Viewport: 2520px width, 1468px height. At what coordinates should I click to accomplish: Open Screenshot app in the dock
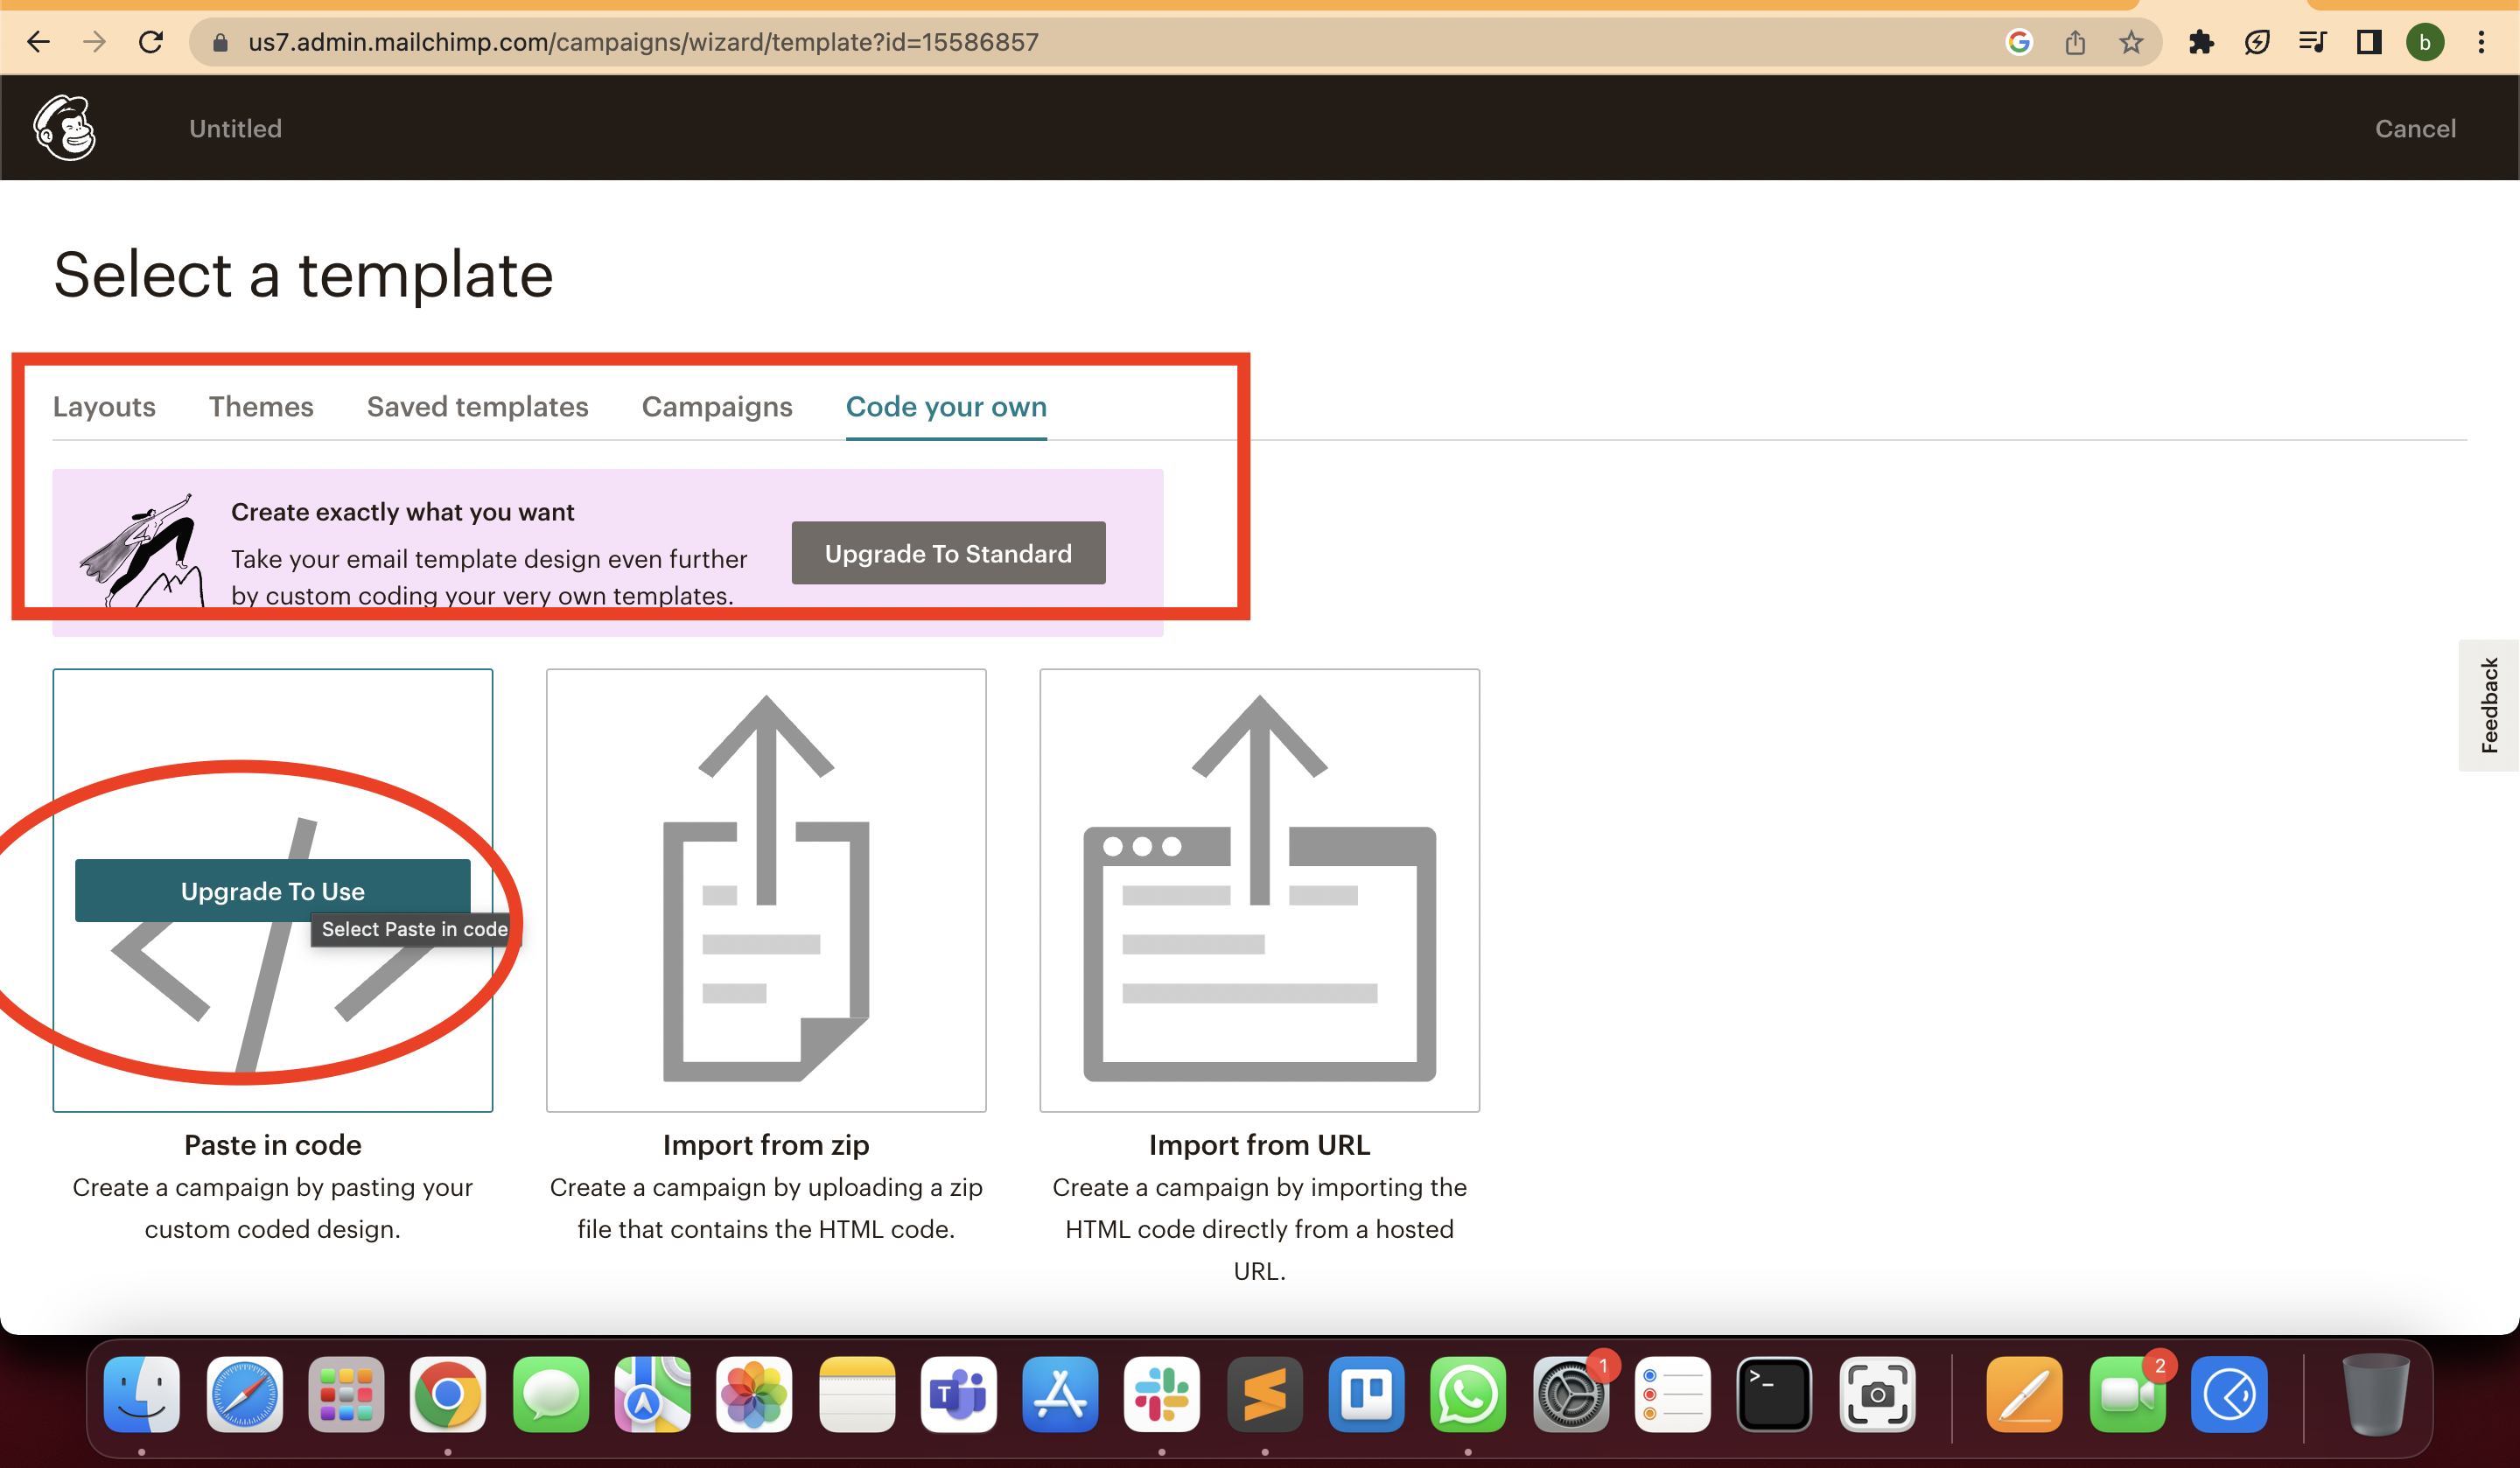(x=1877, y=1394)
